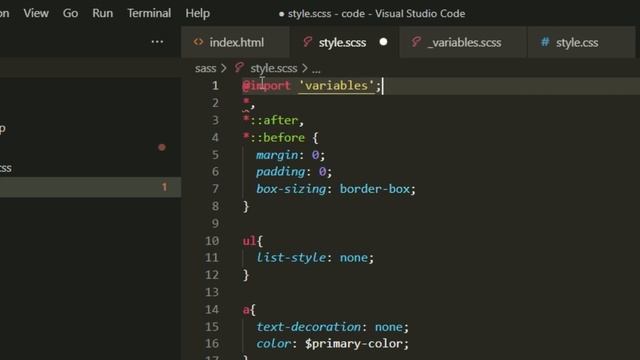Click the color property on line 16
This screenshot has width=640, height=360.
pyautogui.click(x=273, y=344)
